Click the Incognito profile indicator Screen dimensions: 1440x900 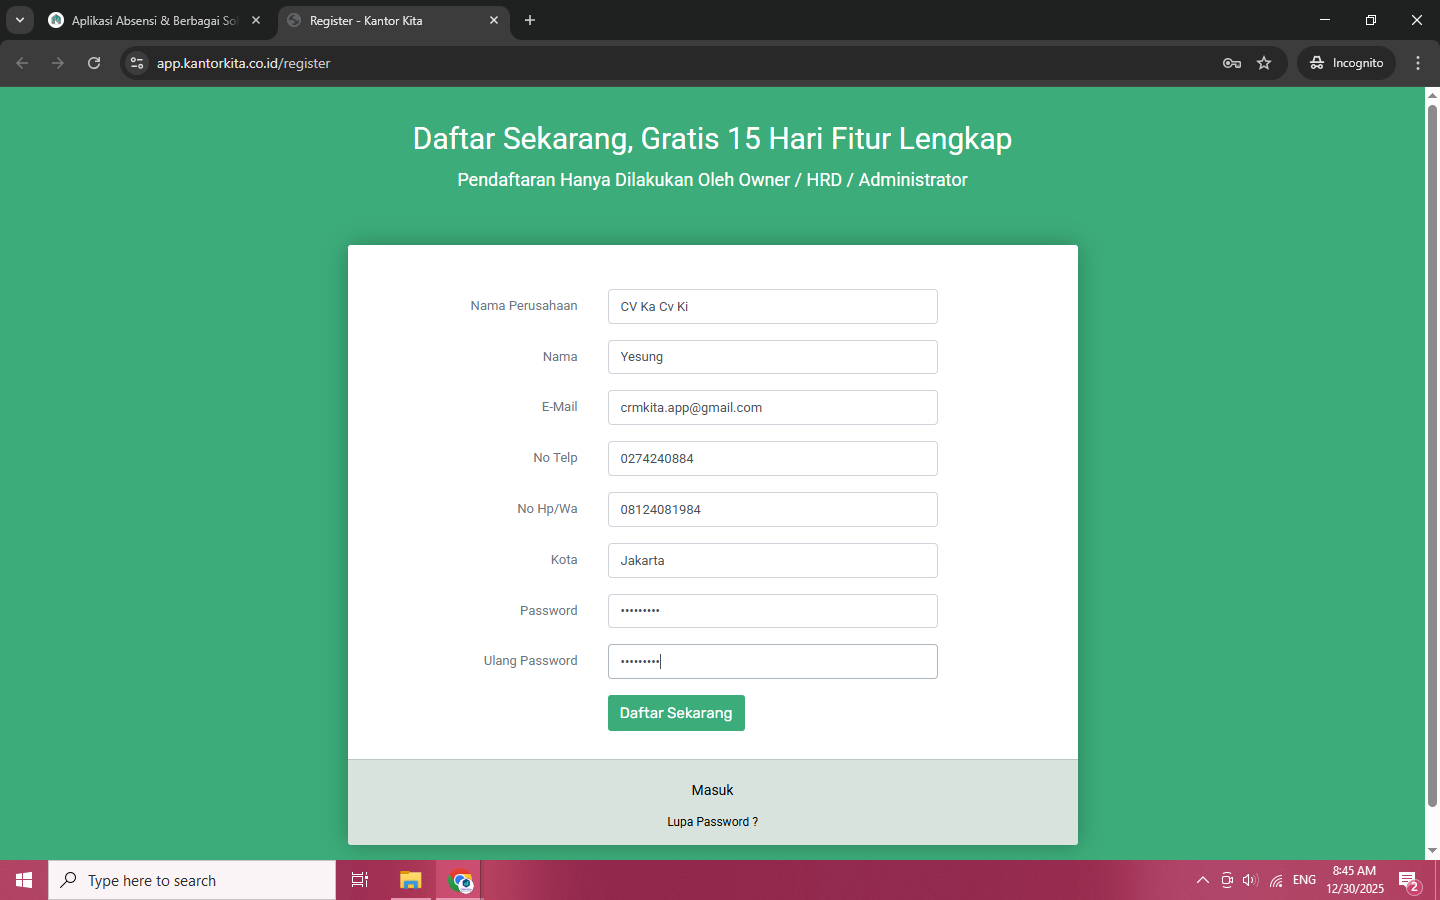click(1346, 63)
